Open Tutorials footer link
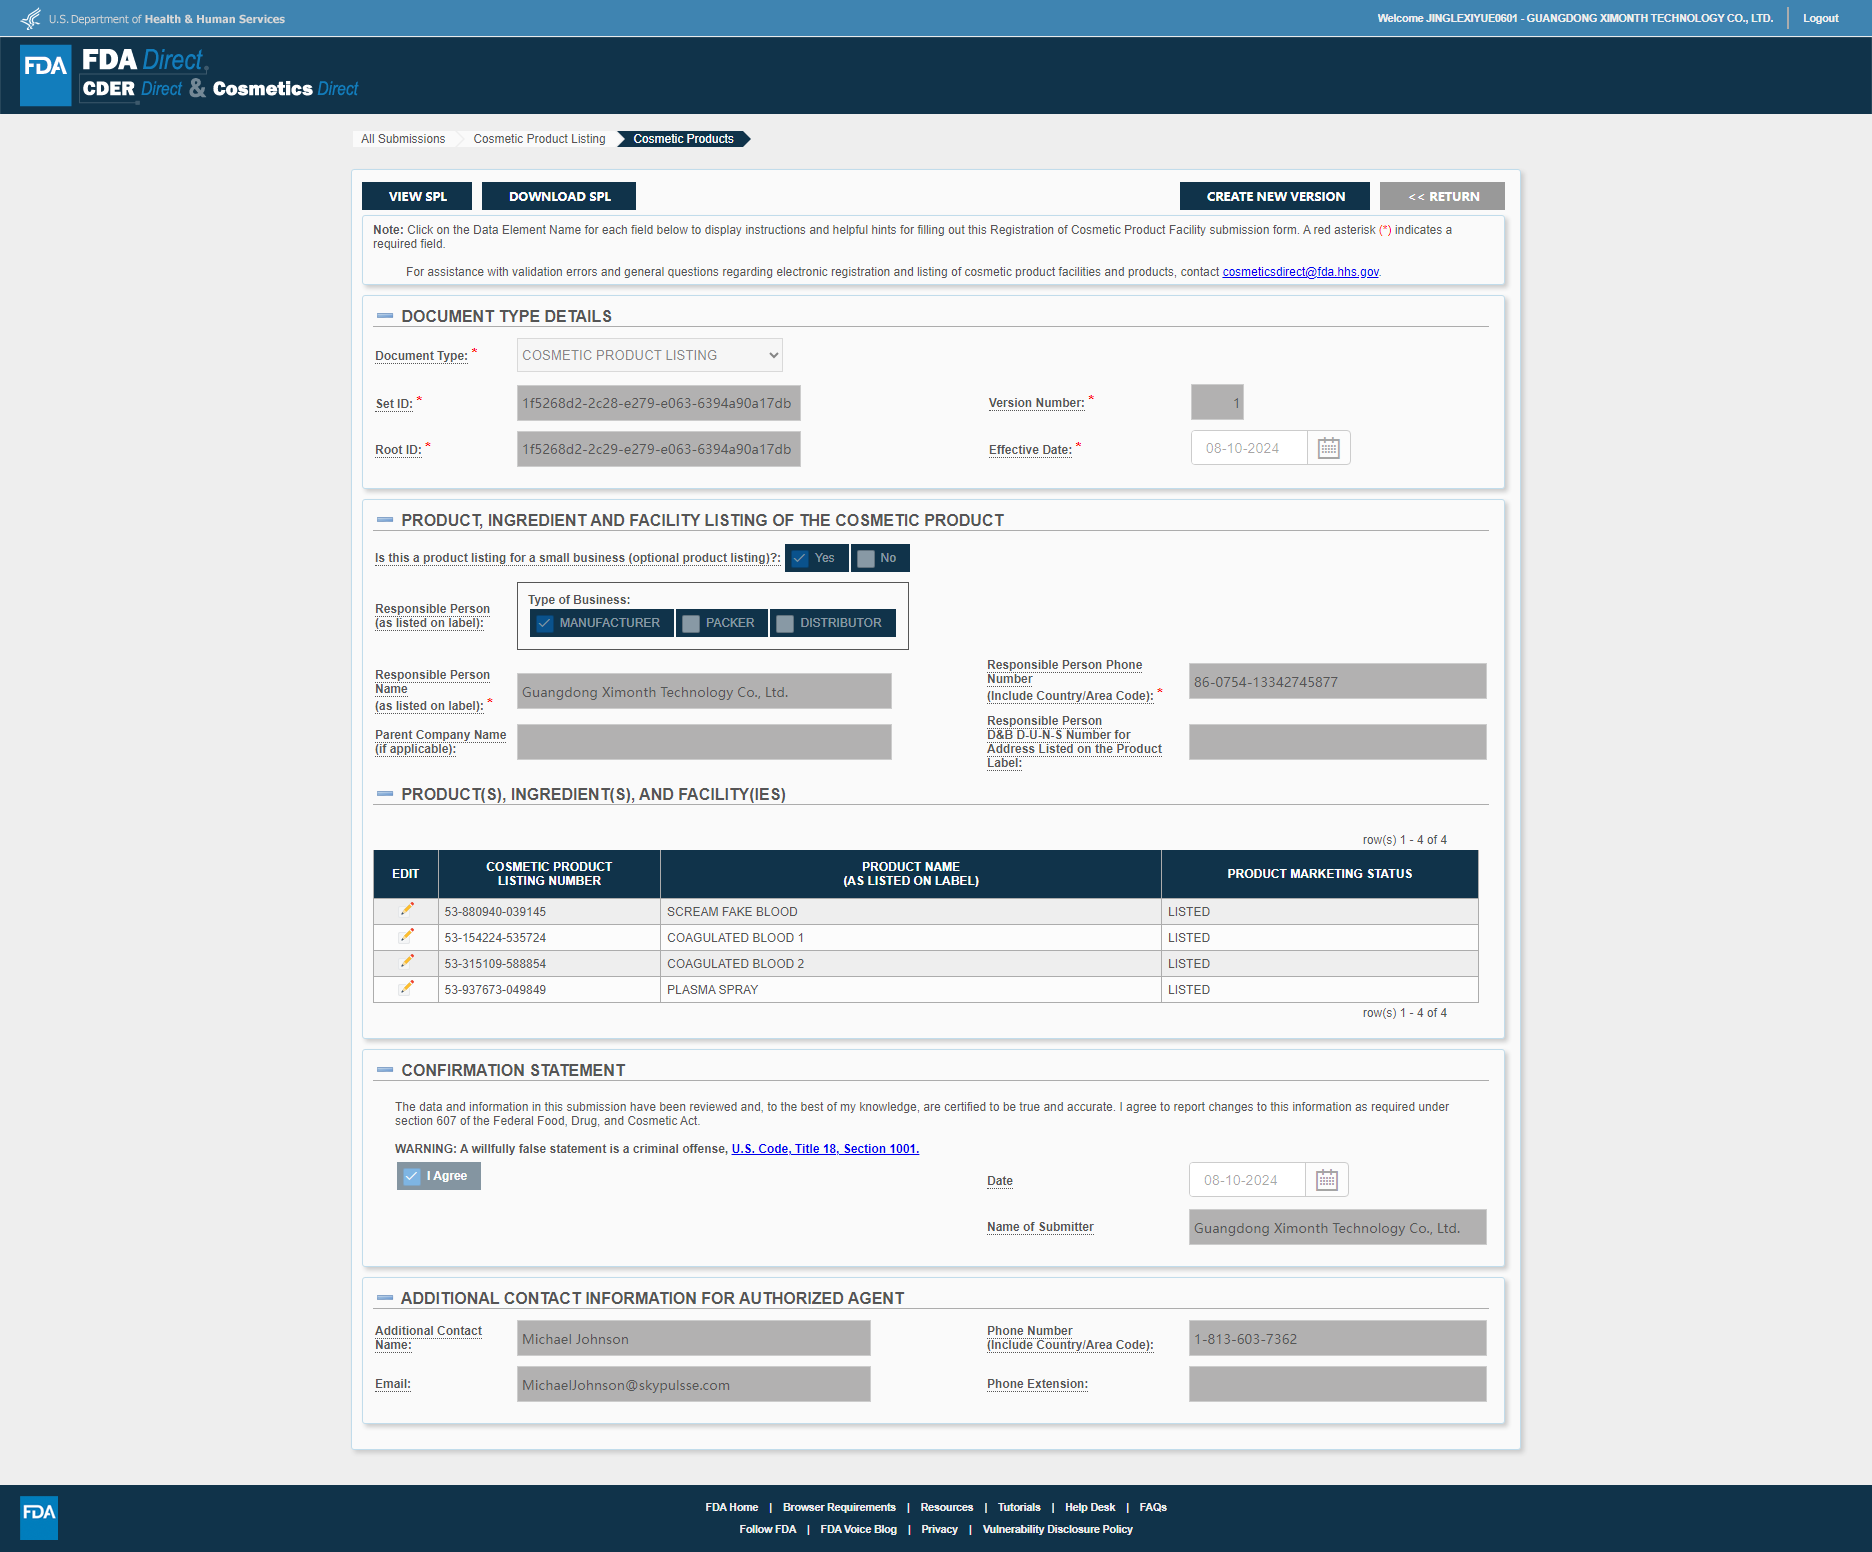The height and width of the screenshot is (1552, 1872). (1019, 1507)
